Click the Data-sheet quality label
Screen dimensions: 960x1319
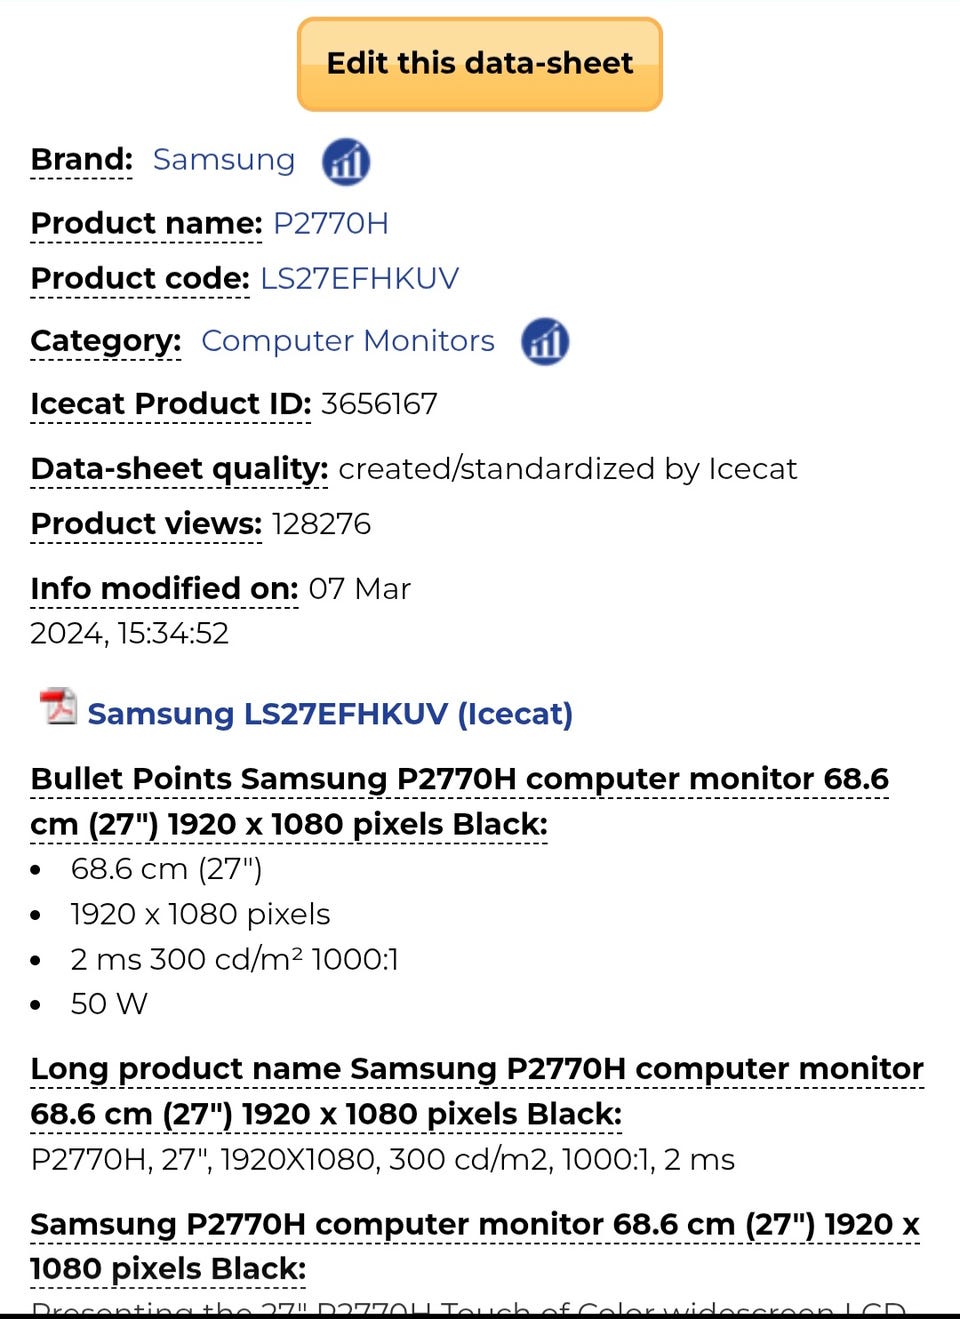[x=179, y=468]
